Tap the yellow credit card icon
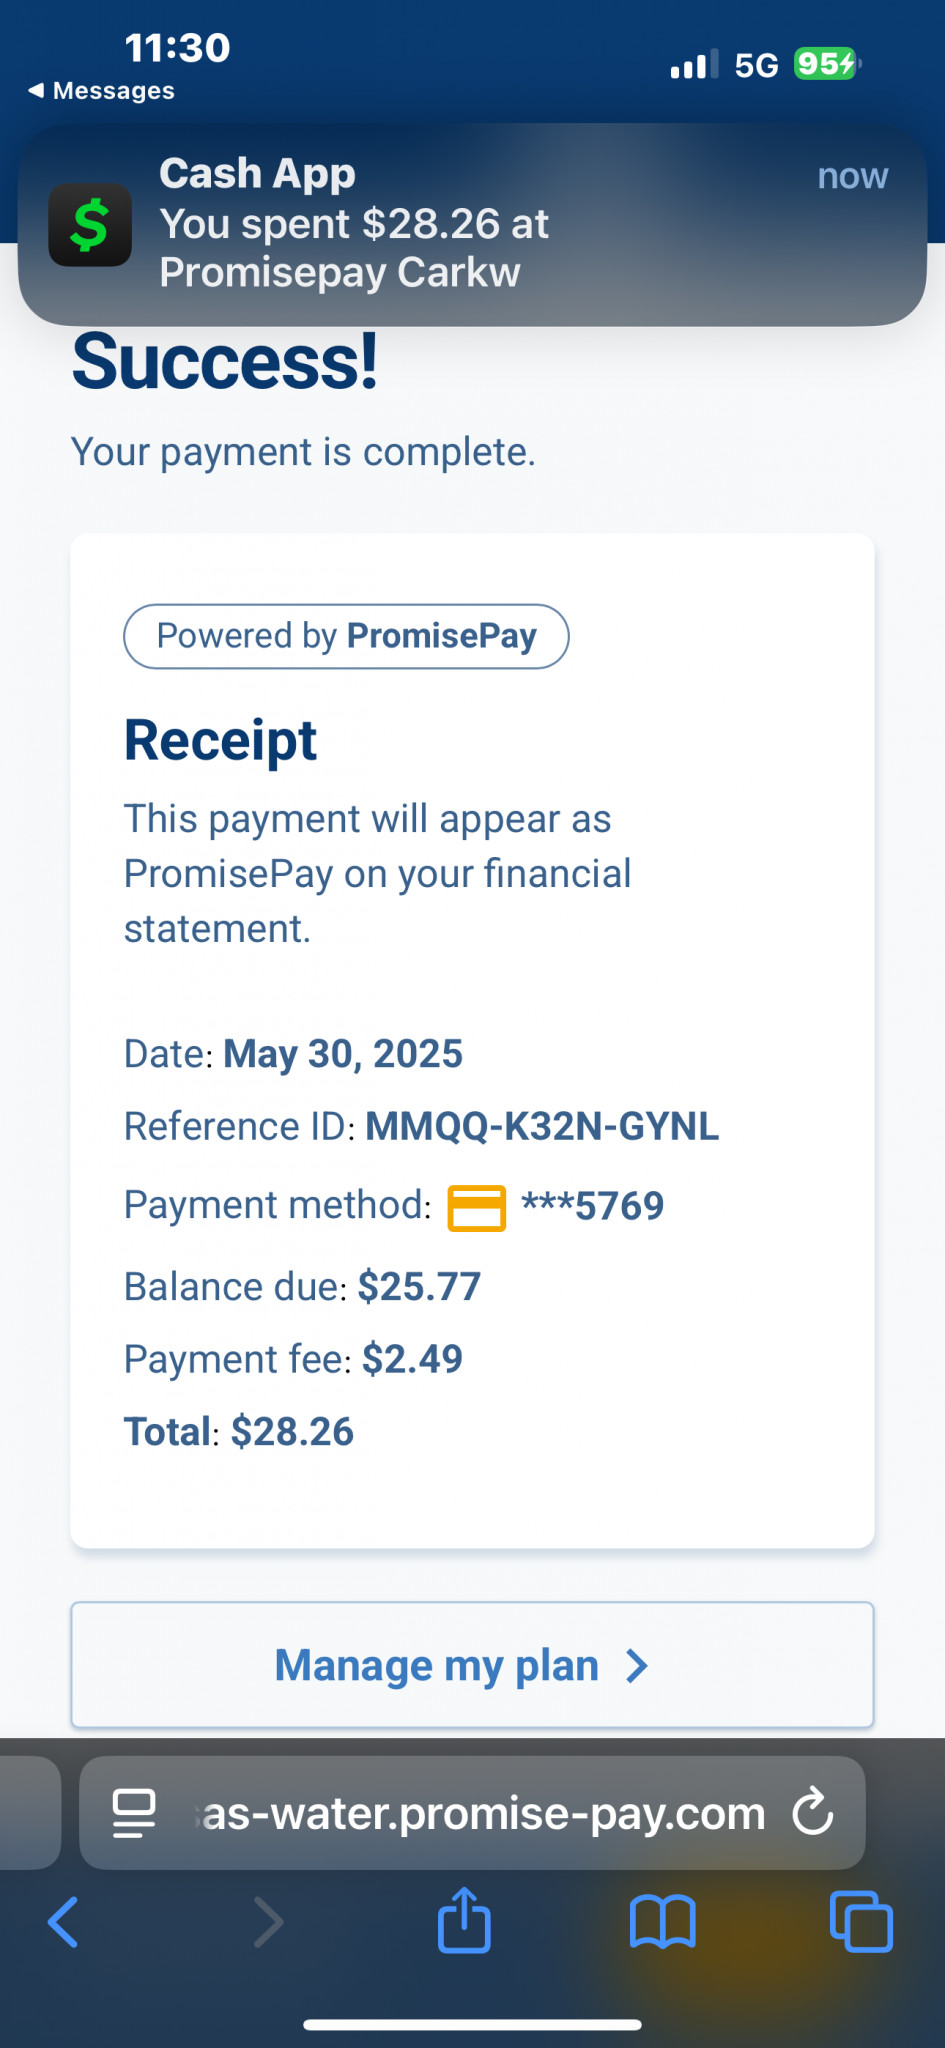945x2048 pixels. point(476,1208)
